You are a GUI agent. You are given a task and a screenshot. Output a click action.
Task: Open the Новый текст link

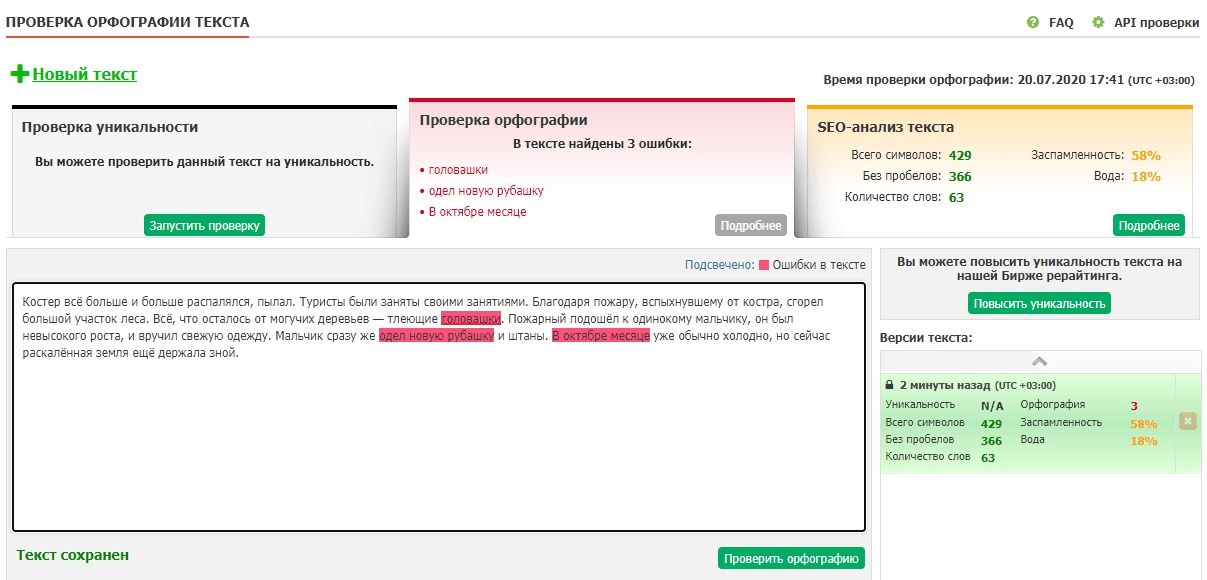[x=85, y=74]
